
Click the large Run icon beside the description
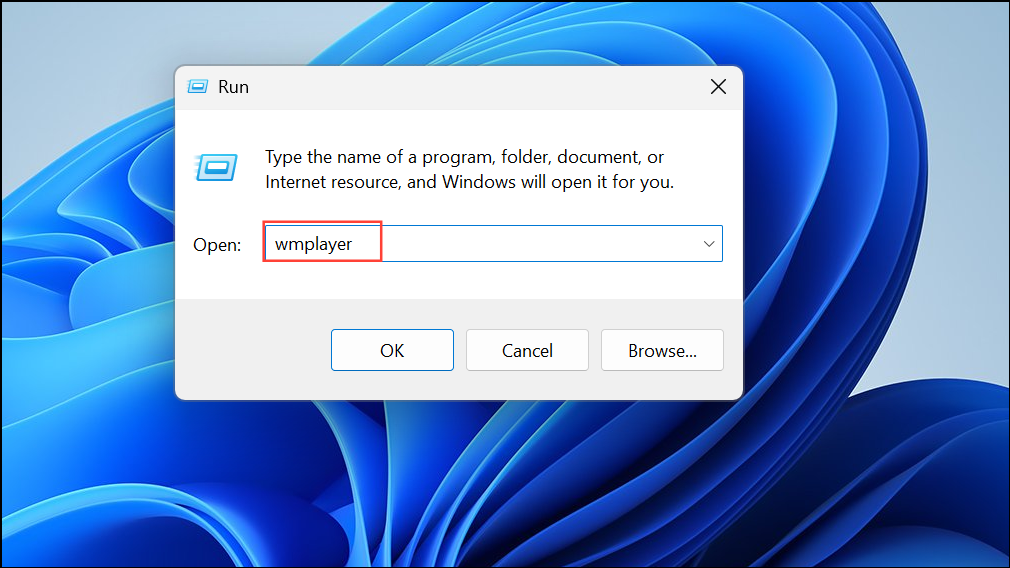point(216,167)
